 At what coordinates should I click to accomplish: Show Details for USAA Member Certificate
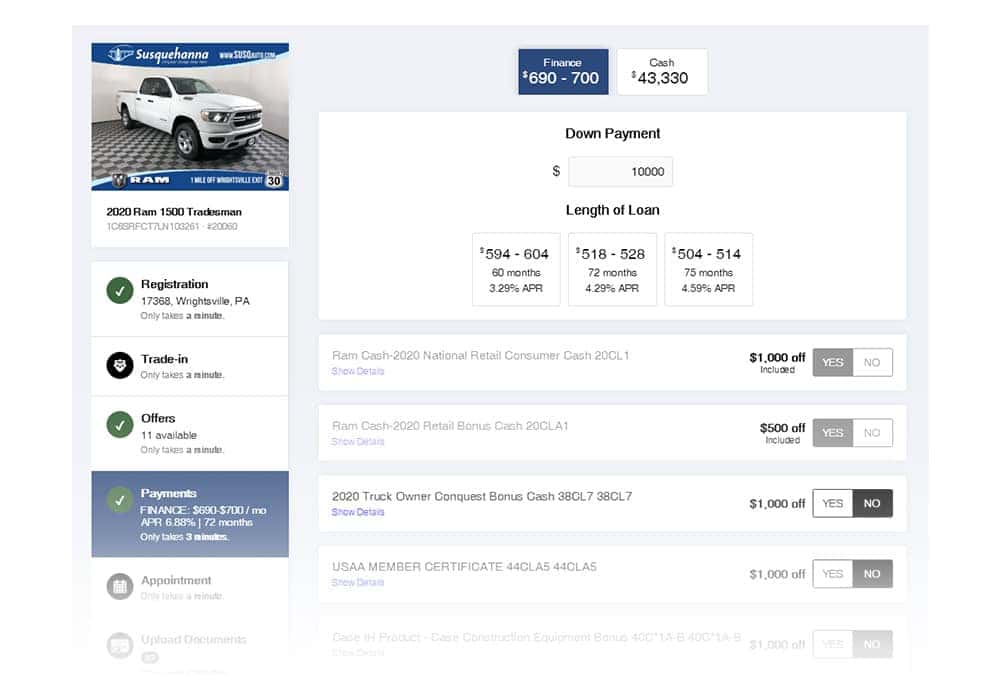click(358, 582)
